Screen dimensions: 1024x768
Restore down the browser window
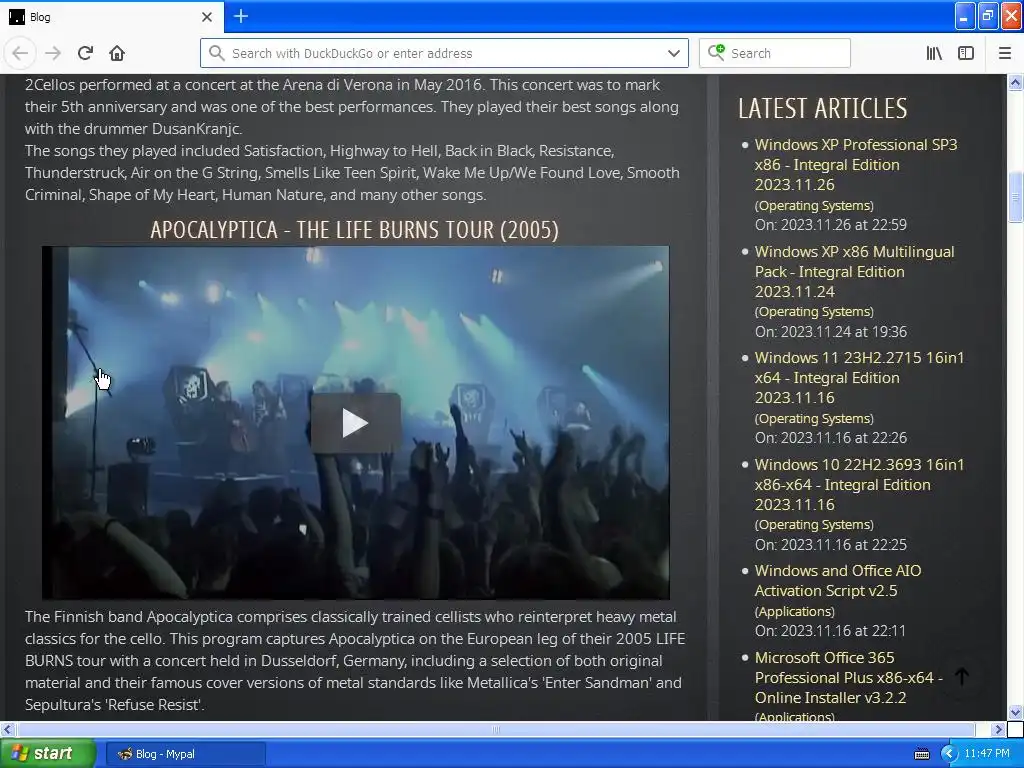point(988,16)
